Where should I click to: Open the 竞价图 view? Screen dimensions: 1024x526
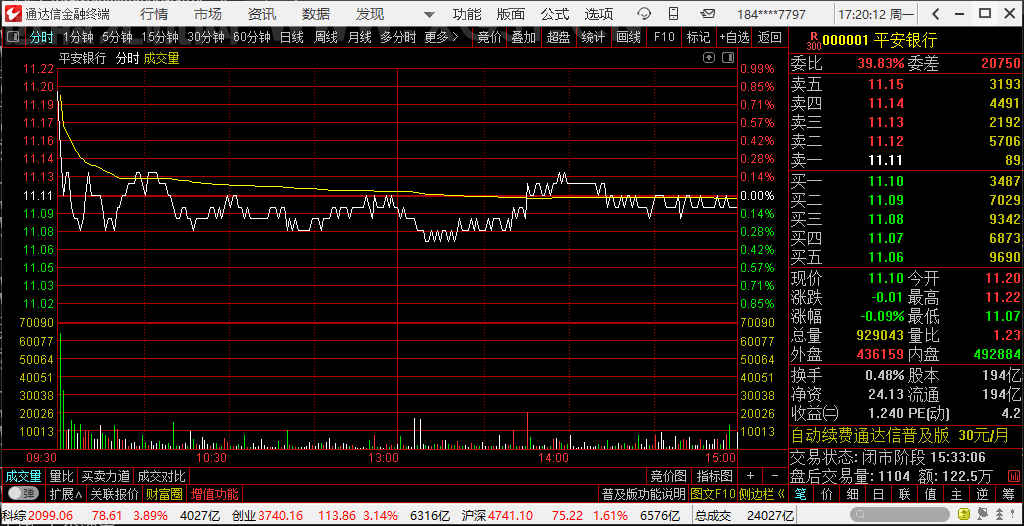pyautogui.click(x=668, y=476)
